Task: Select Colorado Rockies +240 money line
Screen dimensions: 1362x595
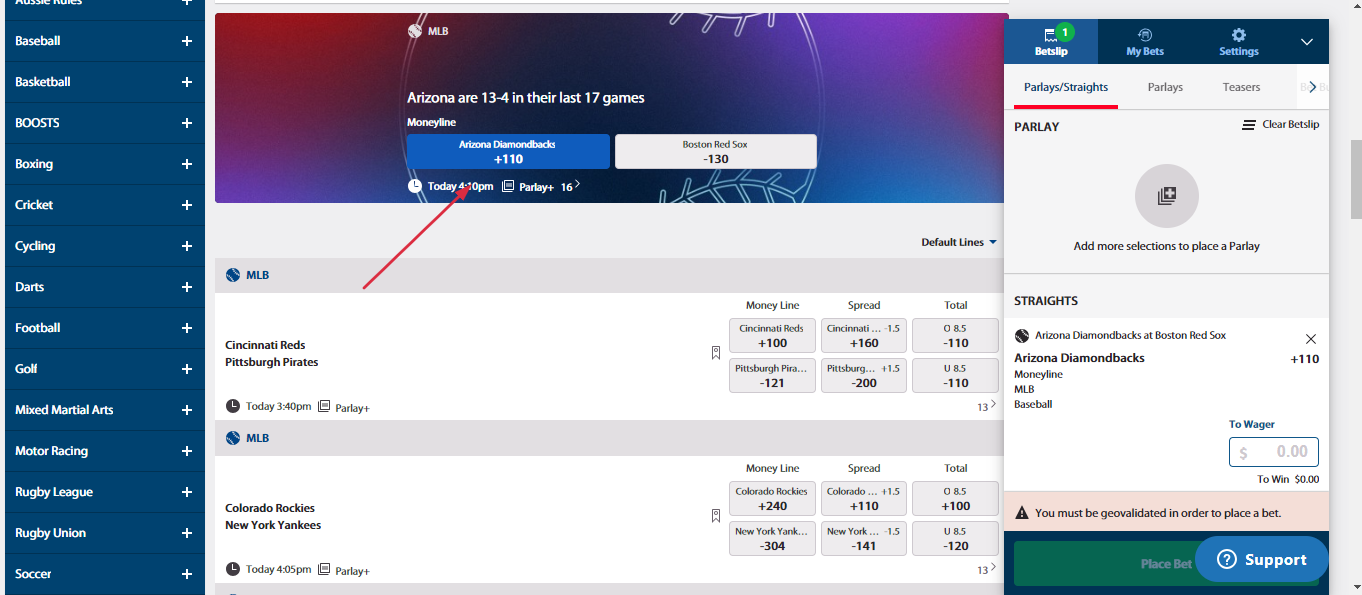Action: (772, 499)
